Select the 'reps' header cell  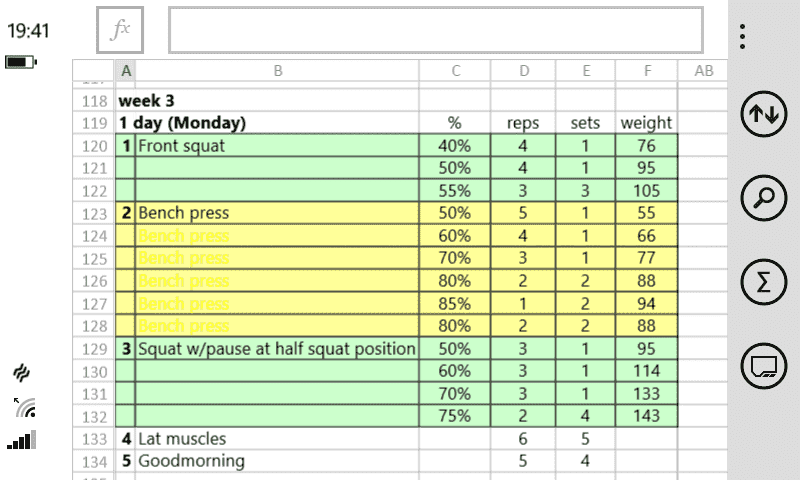523,123
